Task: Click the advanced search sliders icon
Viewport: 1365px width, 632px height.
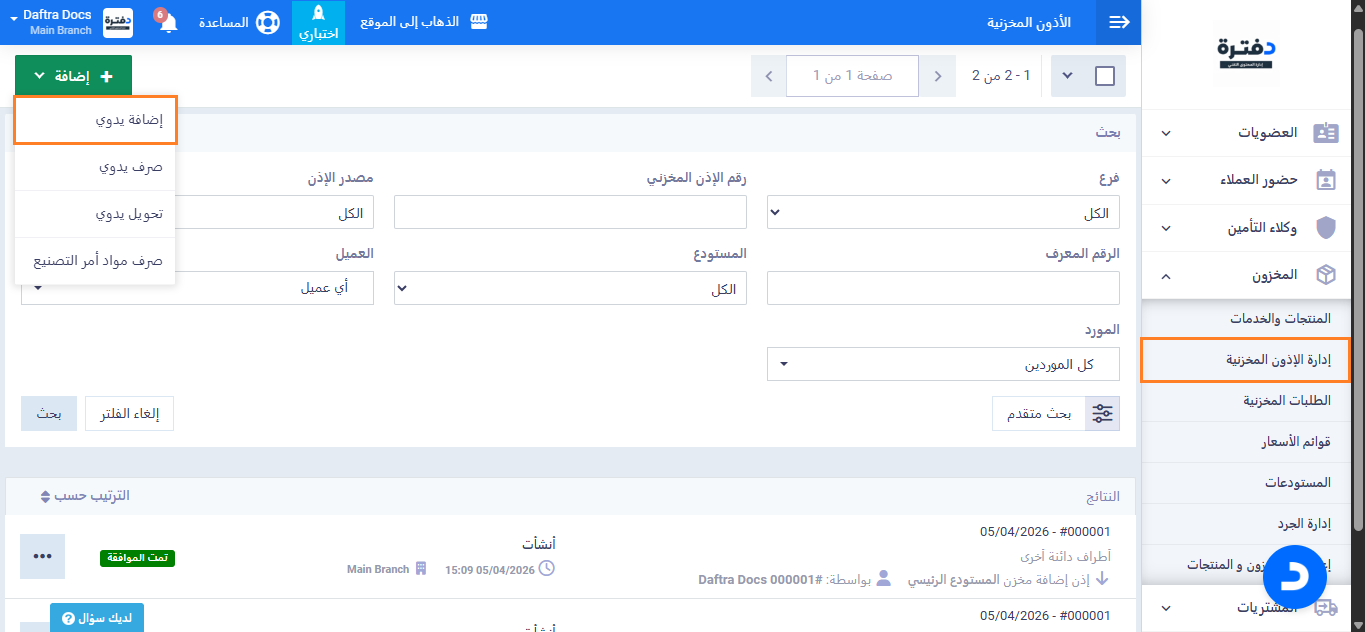Action: pyautogui.click(x=1103, y=413)
